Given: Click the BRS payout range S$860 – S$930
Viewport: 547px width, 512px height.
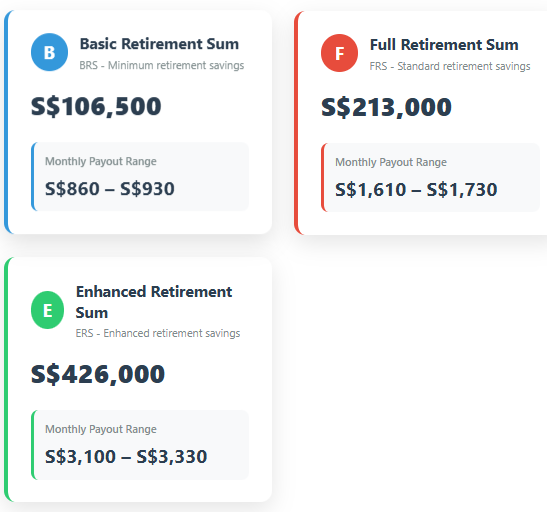Looking at the screenshot, I should click(x=110, y=189).
